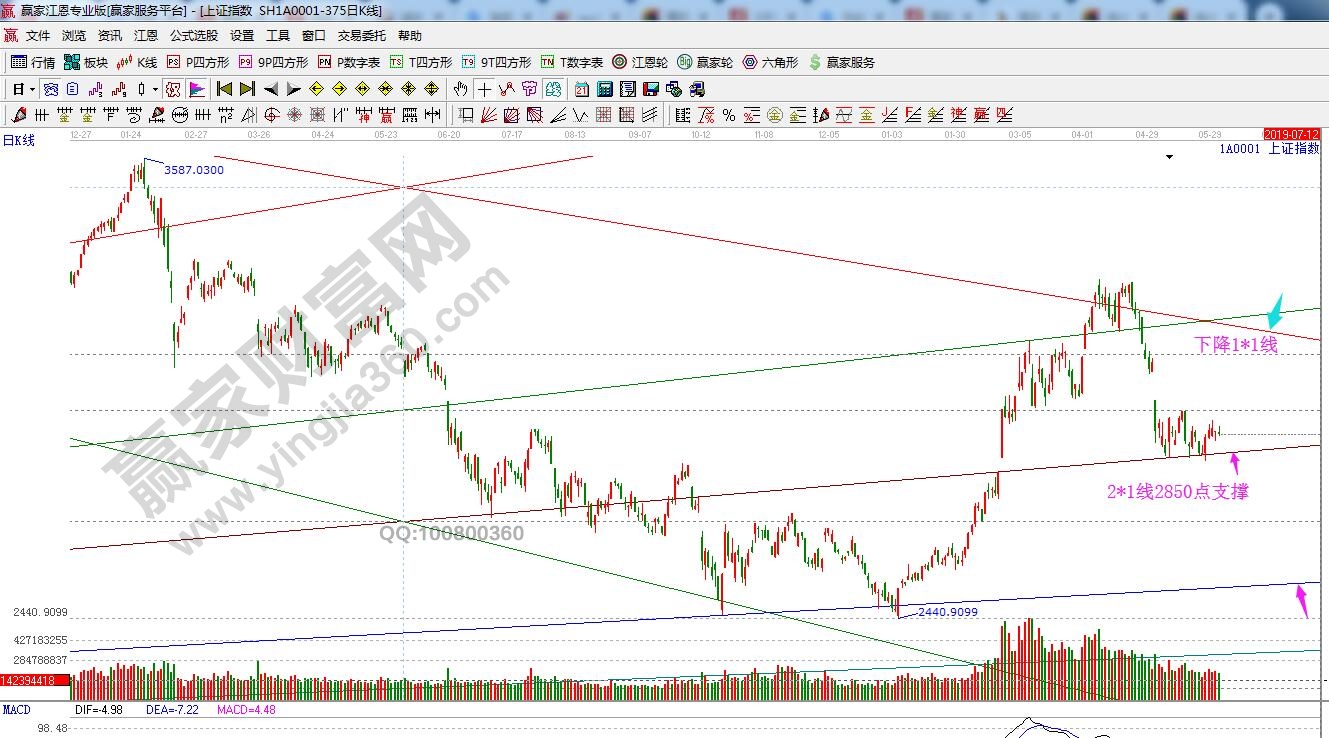Toggle the highlighted flag chart button
This screenshot has width=1329, height=738.
coord(196,89)
